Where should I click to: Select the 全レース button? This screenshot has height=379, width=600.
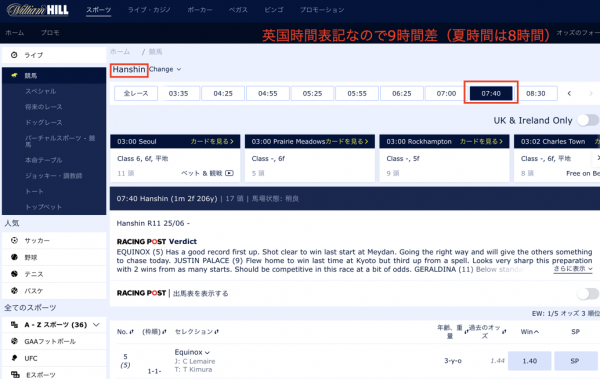click(x=136, y=93)
